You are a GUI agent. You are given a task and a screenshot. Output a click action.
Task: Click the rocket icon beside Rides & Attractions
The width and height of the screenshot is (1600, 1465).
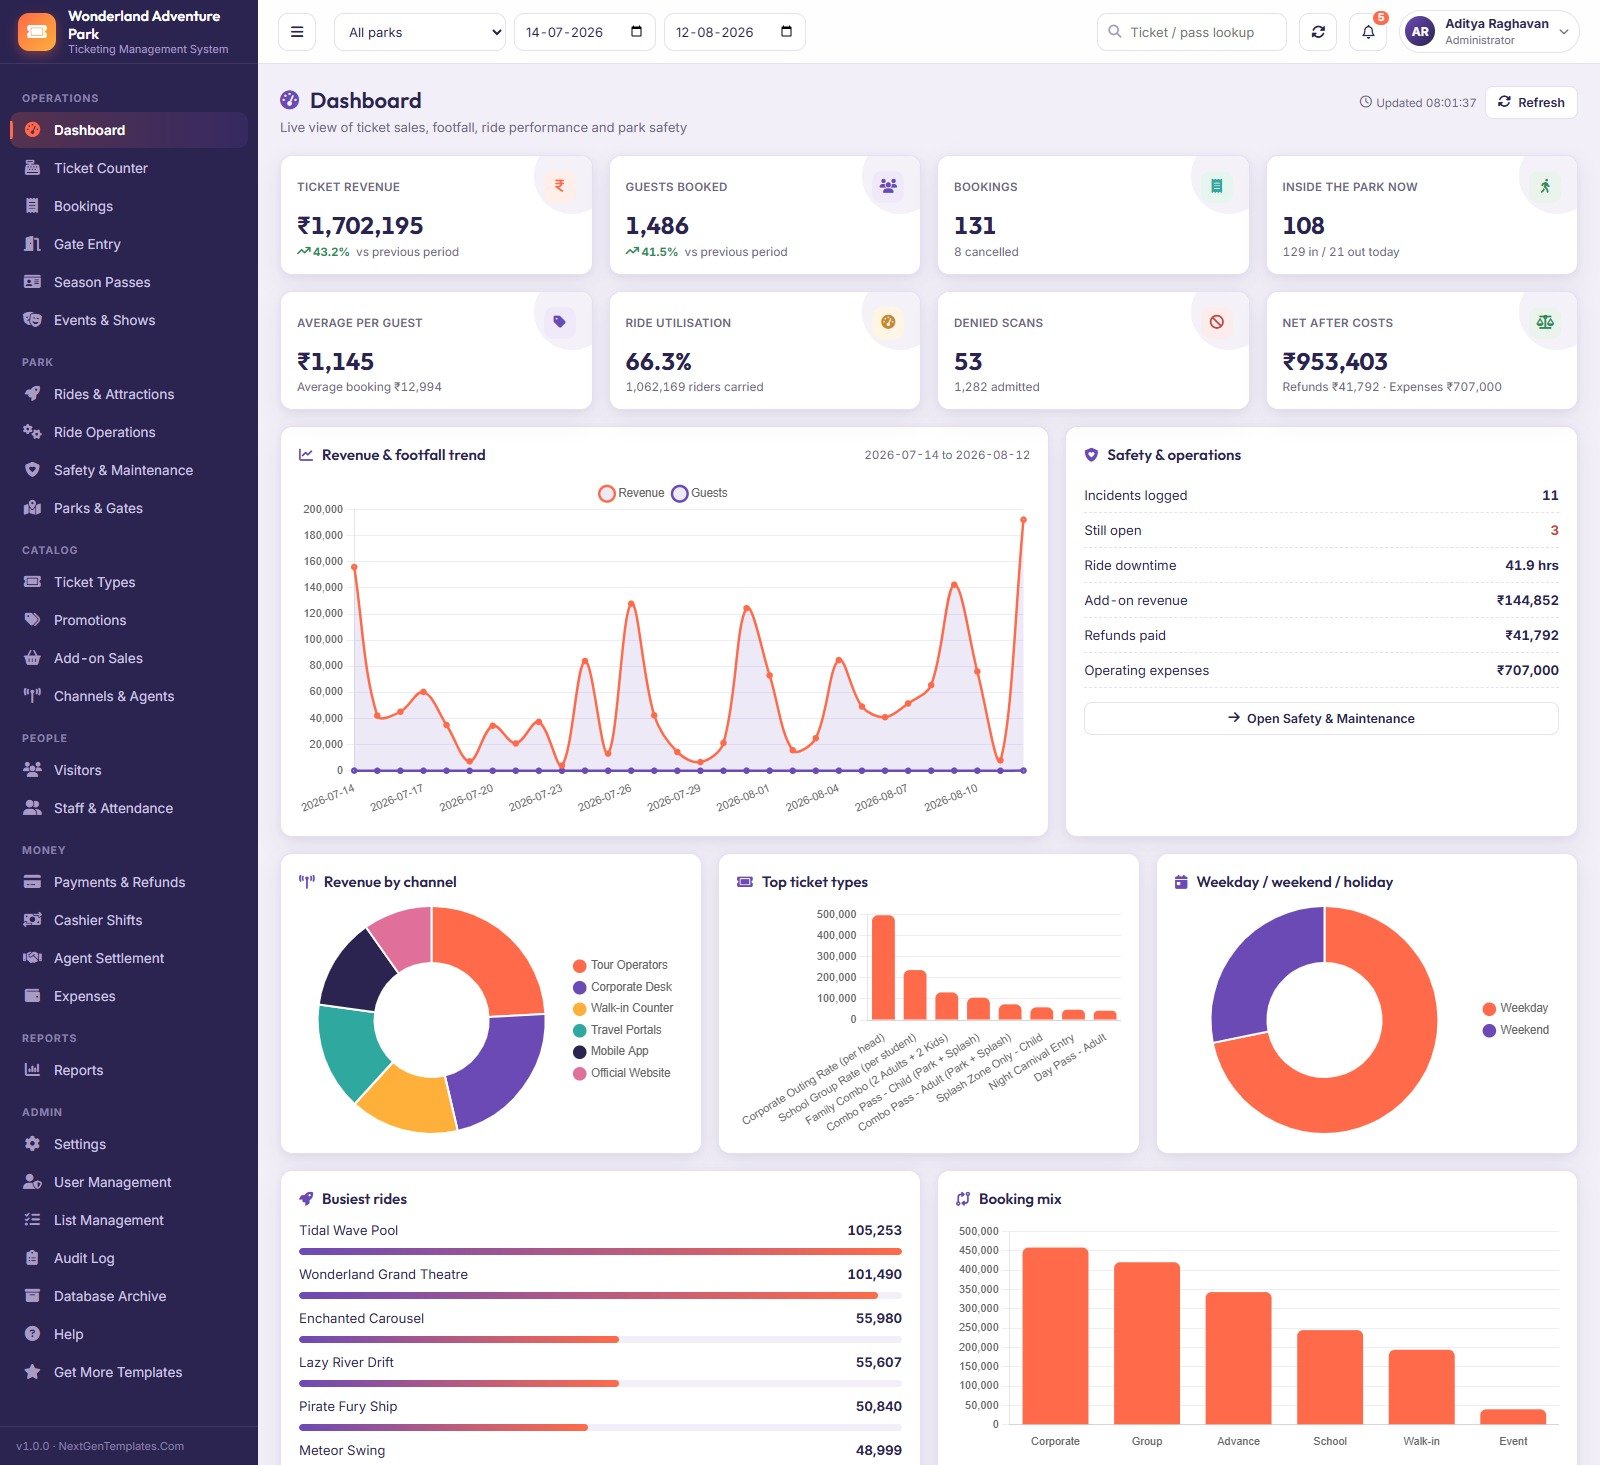[x=32, y=394]
